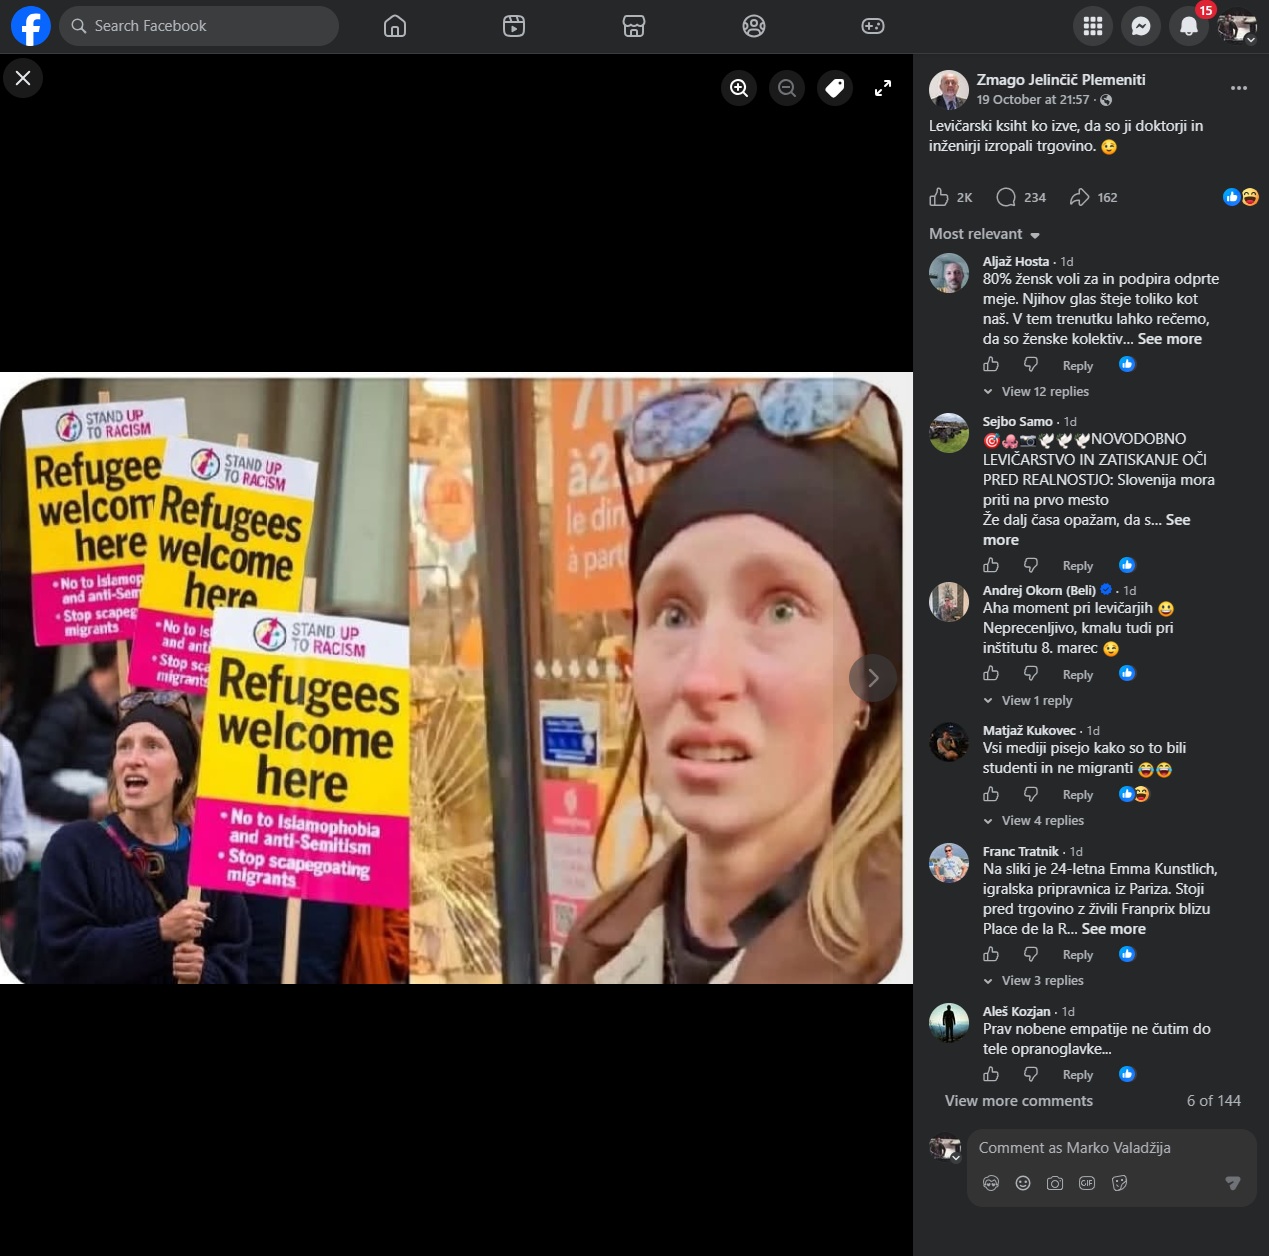This screenshot has height=1256, width=1269.
Task: Like Andrej Okorn's comment
Action: point(991,674)
